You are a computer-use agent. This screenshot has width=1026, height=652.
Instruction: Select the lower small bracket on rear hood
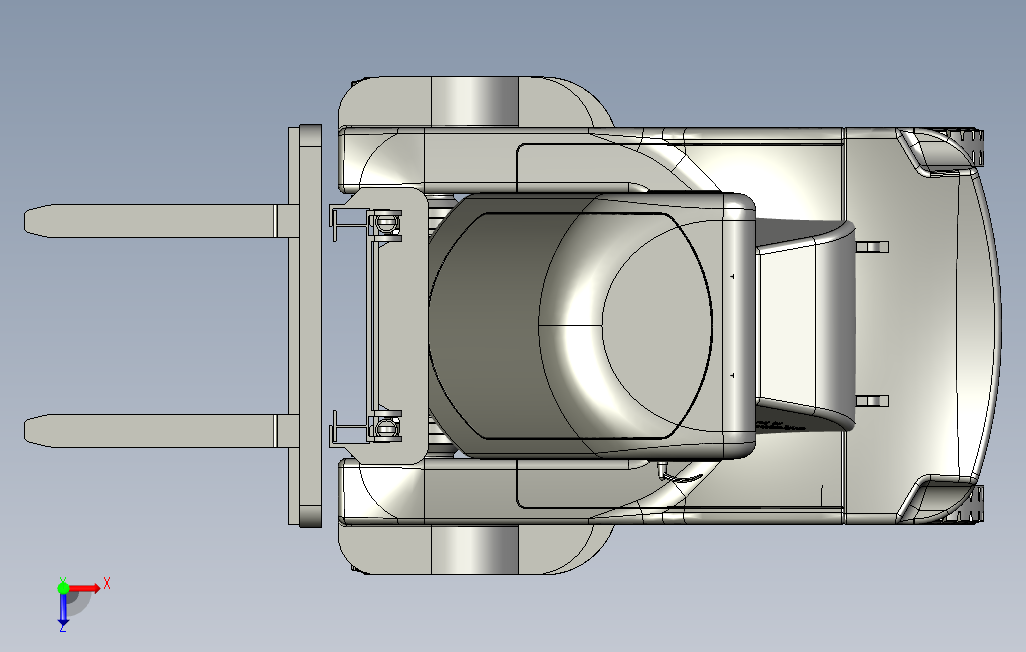pyautogui.click(x=872, y=401)
